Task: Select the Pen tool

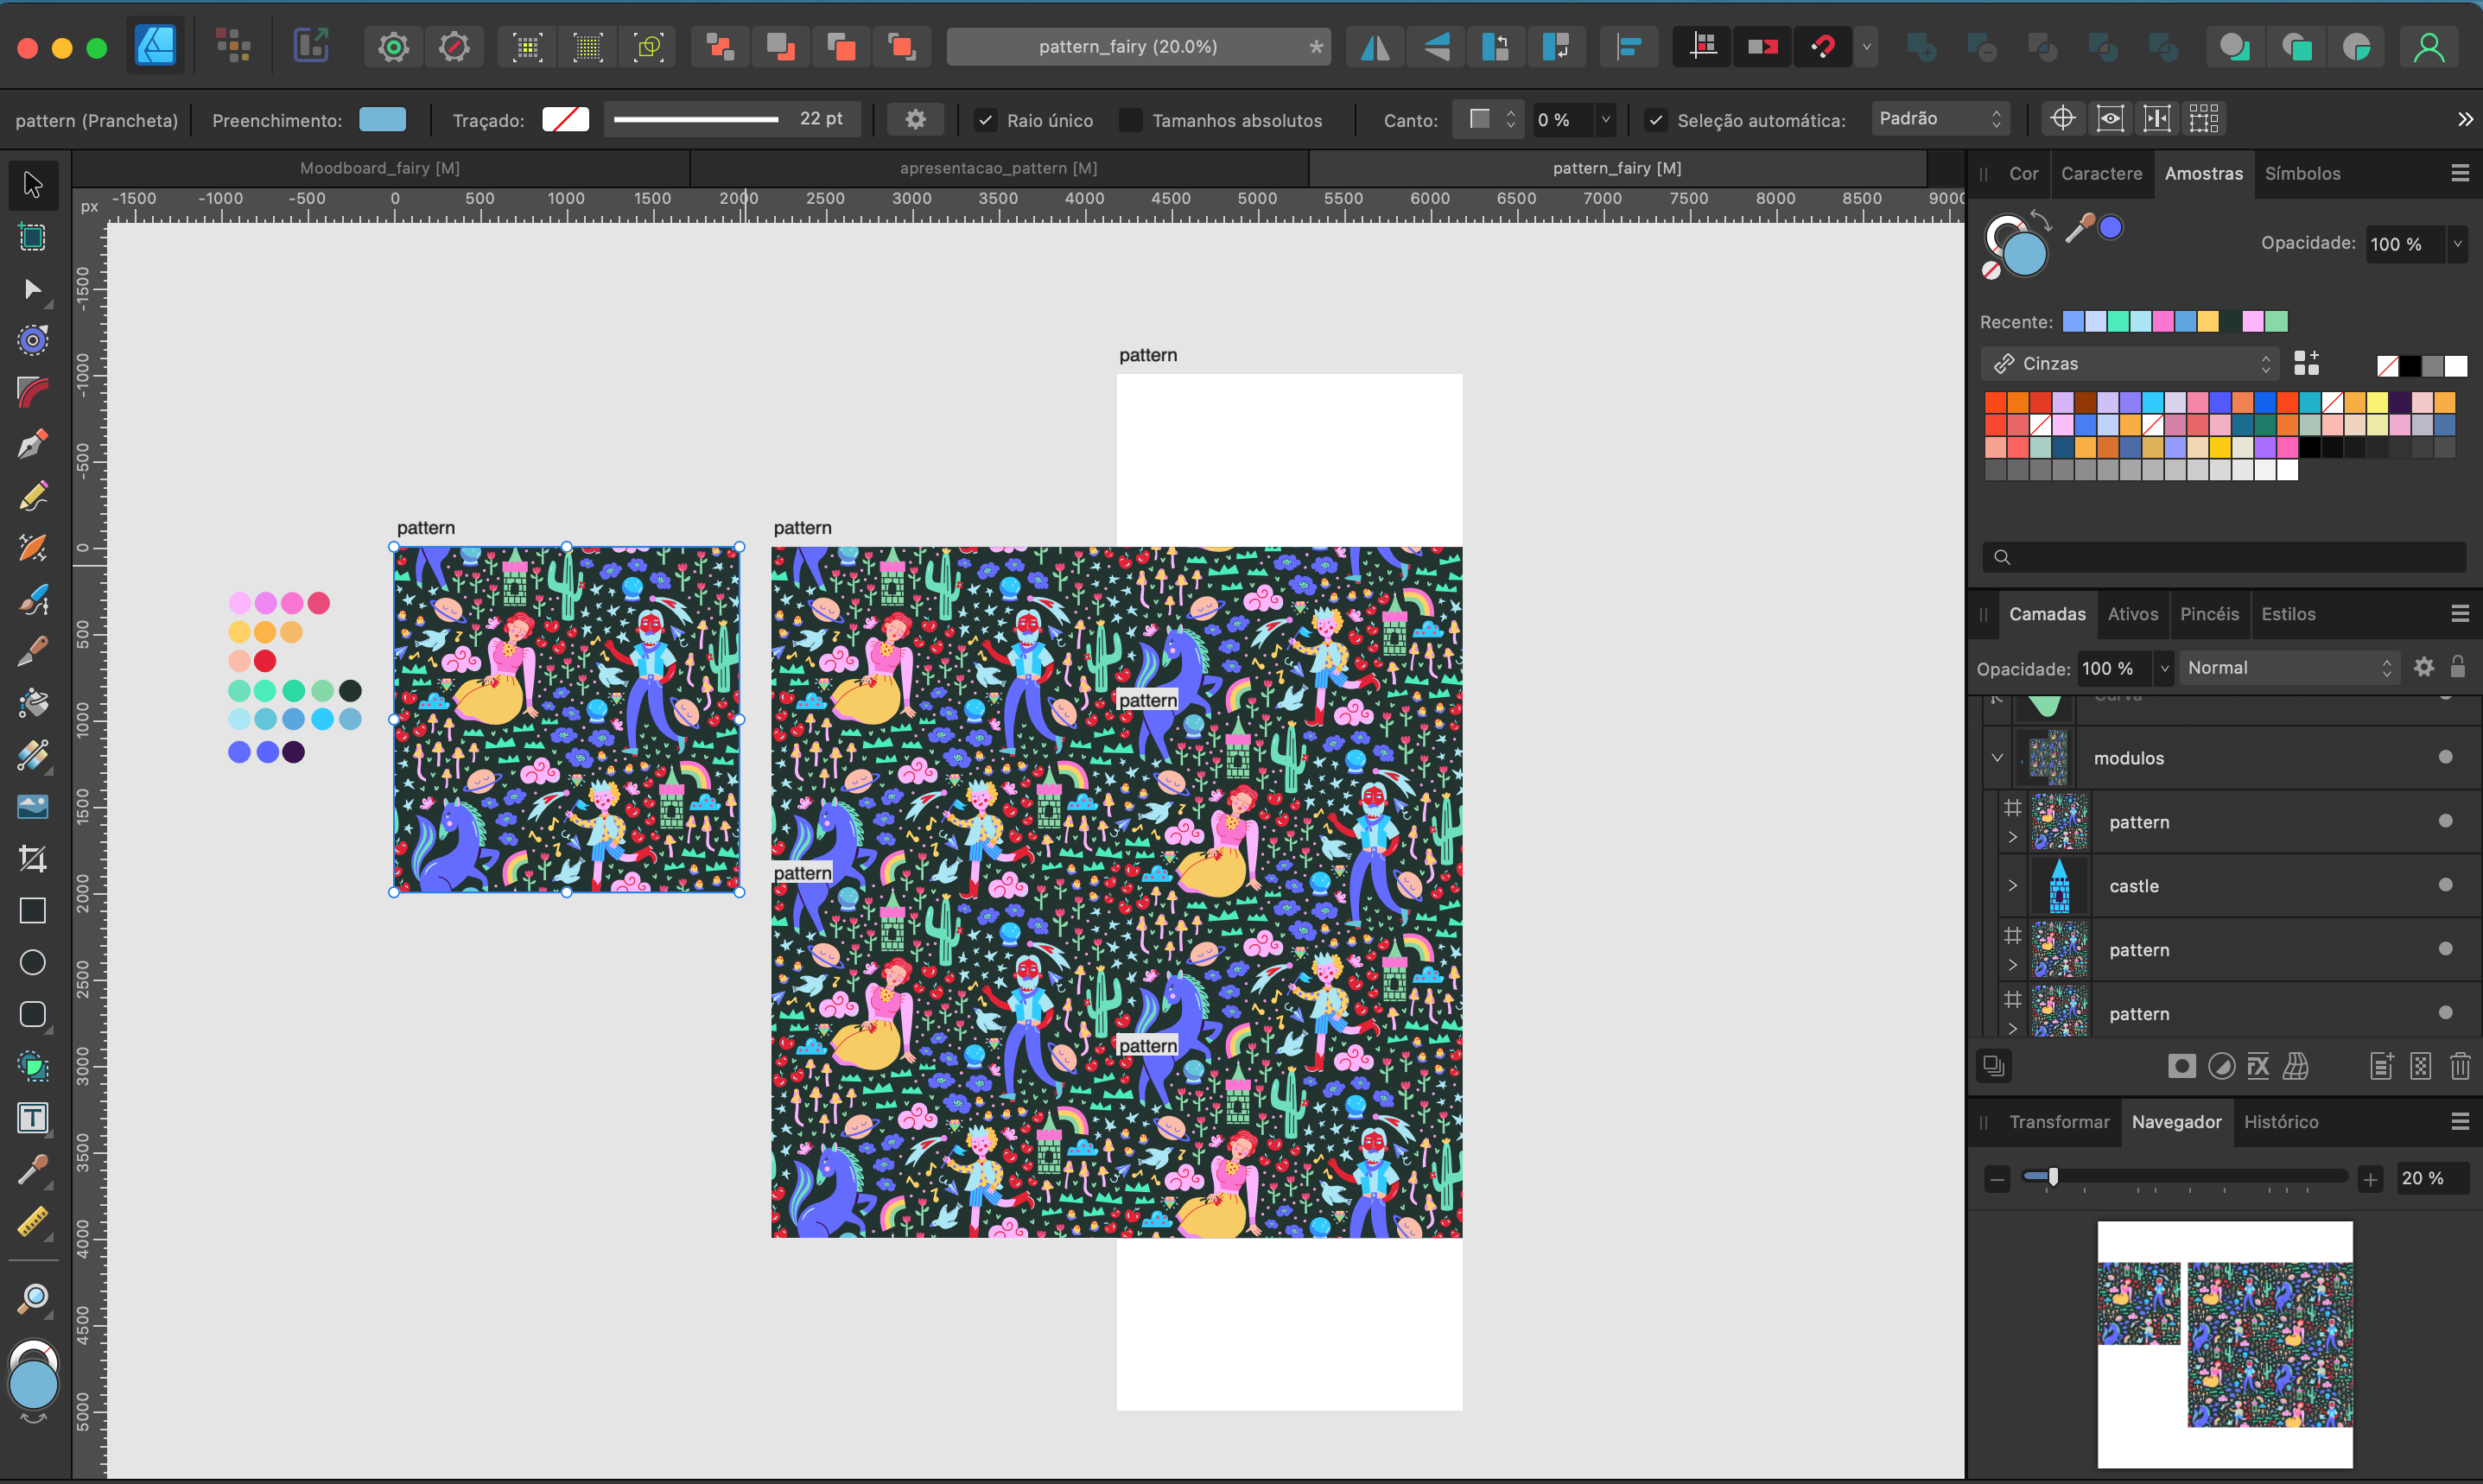Action: point(32,444)
